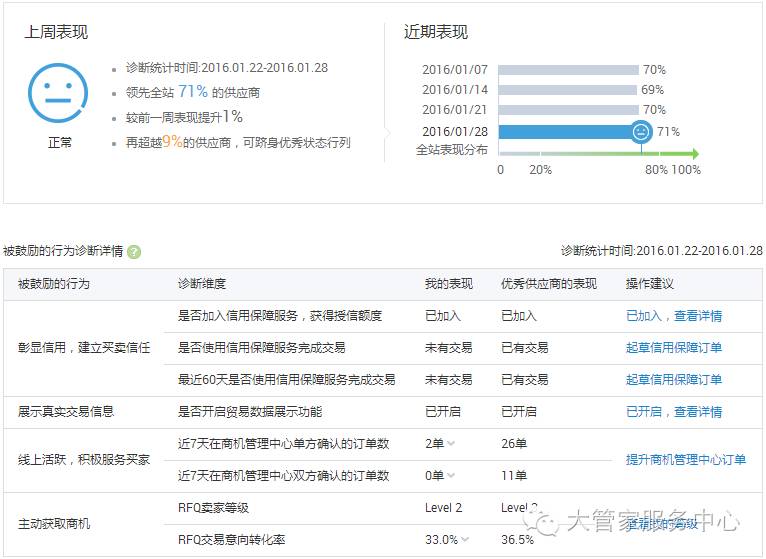The height and width of the screenshot is (559, 766).
Task: Click the 2016/01/28 blue progress bar
Action: pos(565,131)
